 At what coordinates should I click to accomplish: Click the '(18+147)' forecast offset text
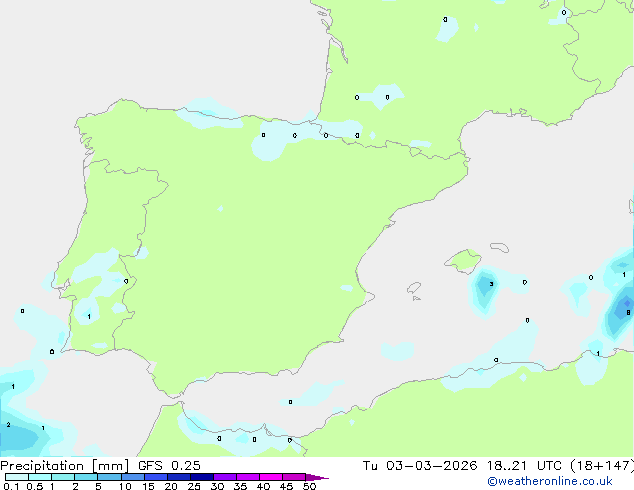[602, 466]
